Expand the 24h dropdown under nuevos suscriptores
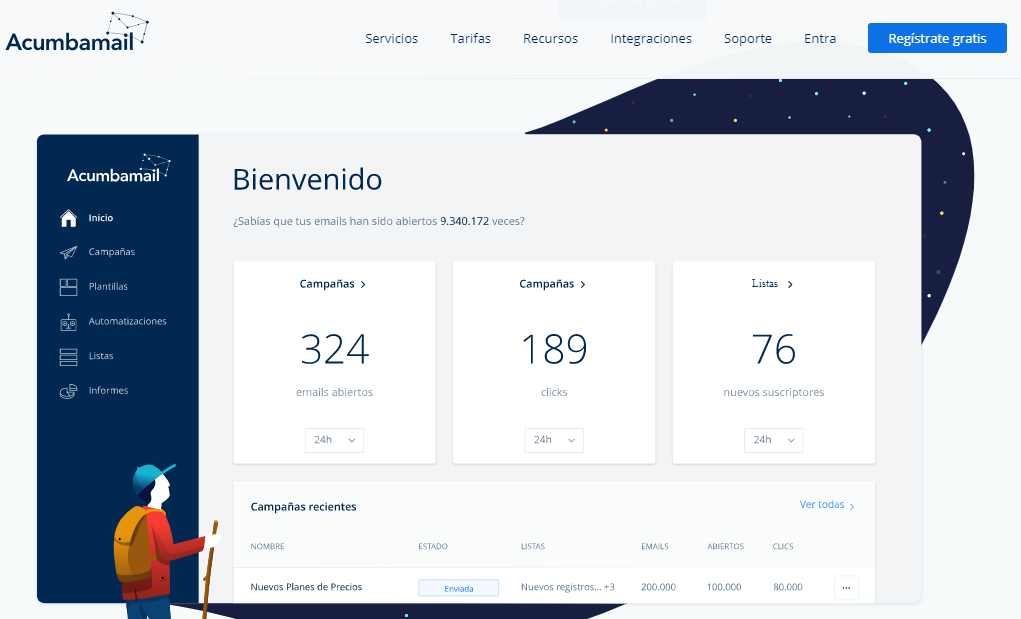 (x=773, y=440)
